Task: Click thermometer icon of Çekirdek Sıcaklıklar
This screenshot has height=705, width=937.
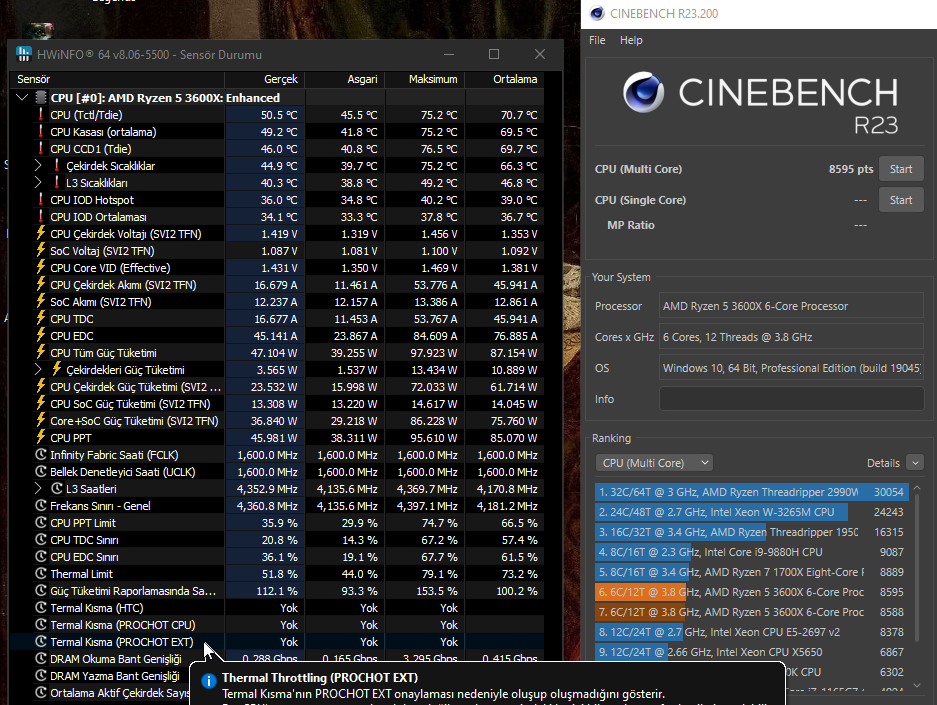Action: click(x=57, y=165)
